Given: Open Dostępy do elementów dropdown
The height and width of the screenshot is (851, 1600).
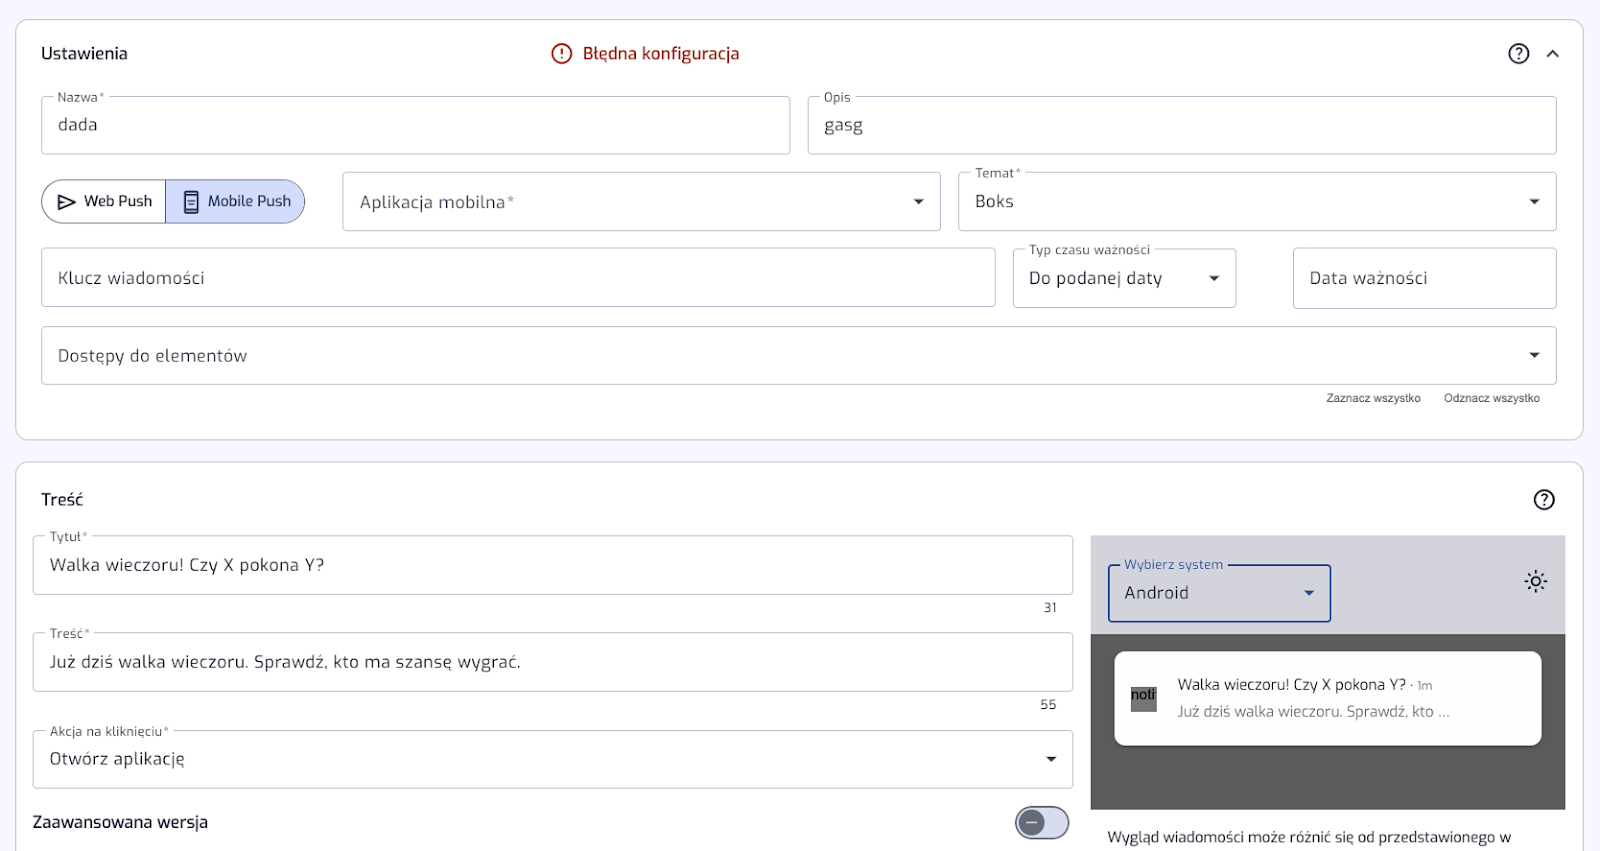Looking at the screenshot, I should pyautogui.click(x=797, y=356).
